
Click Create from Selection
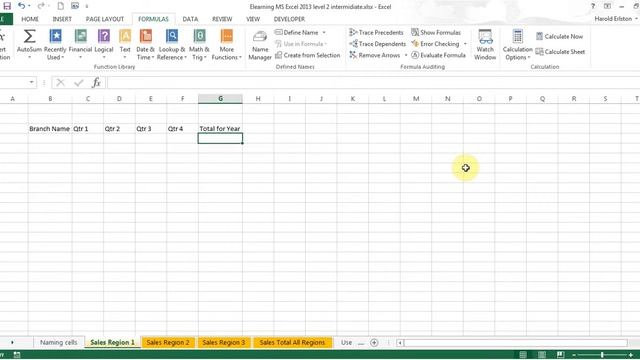(x=308, y=55)
